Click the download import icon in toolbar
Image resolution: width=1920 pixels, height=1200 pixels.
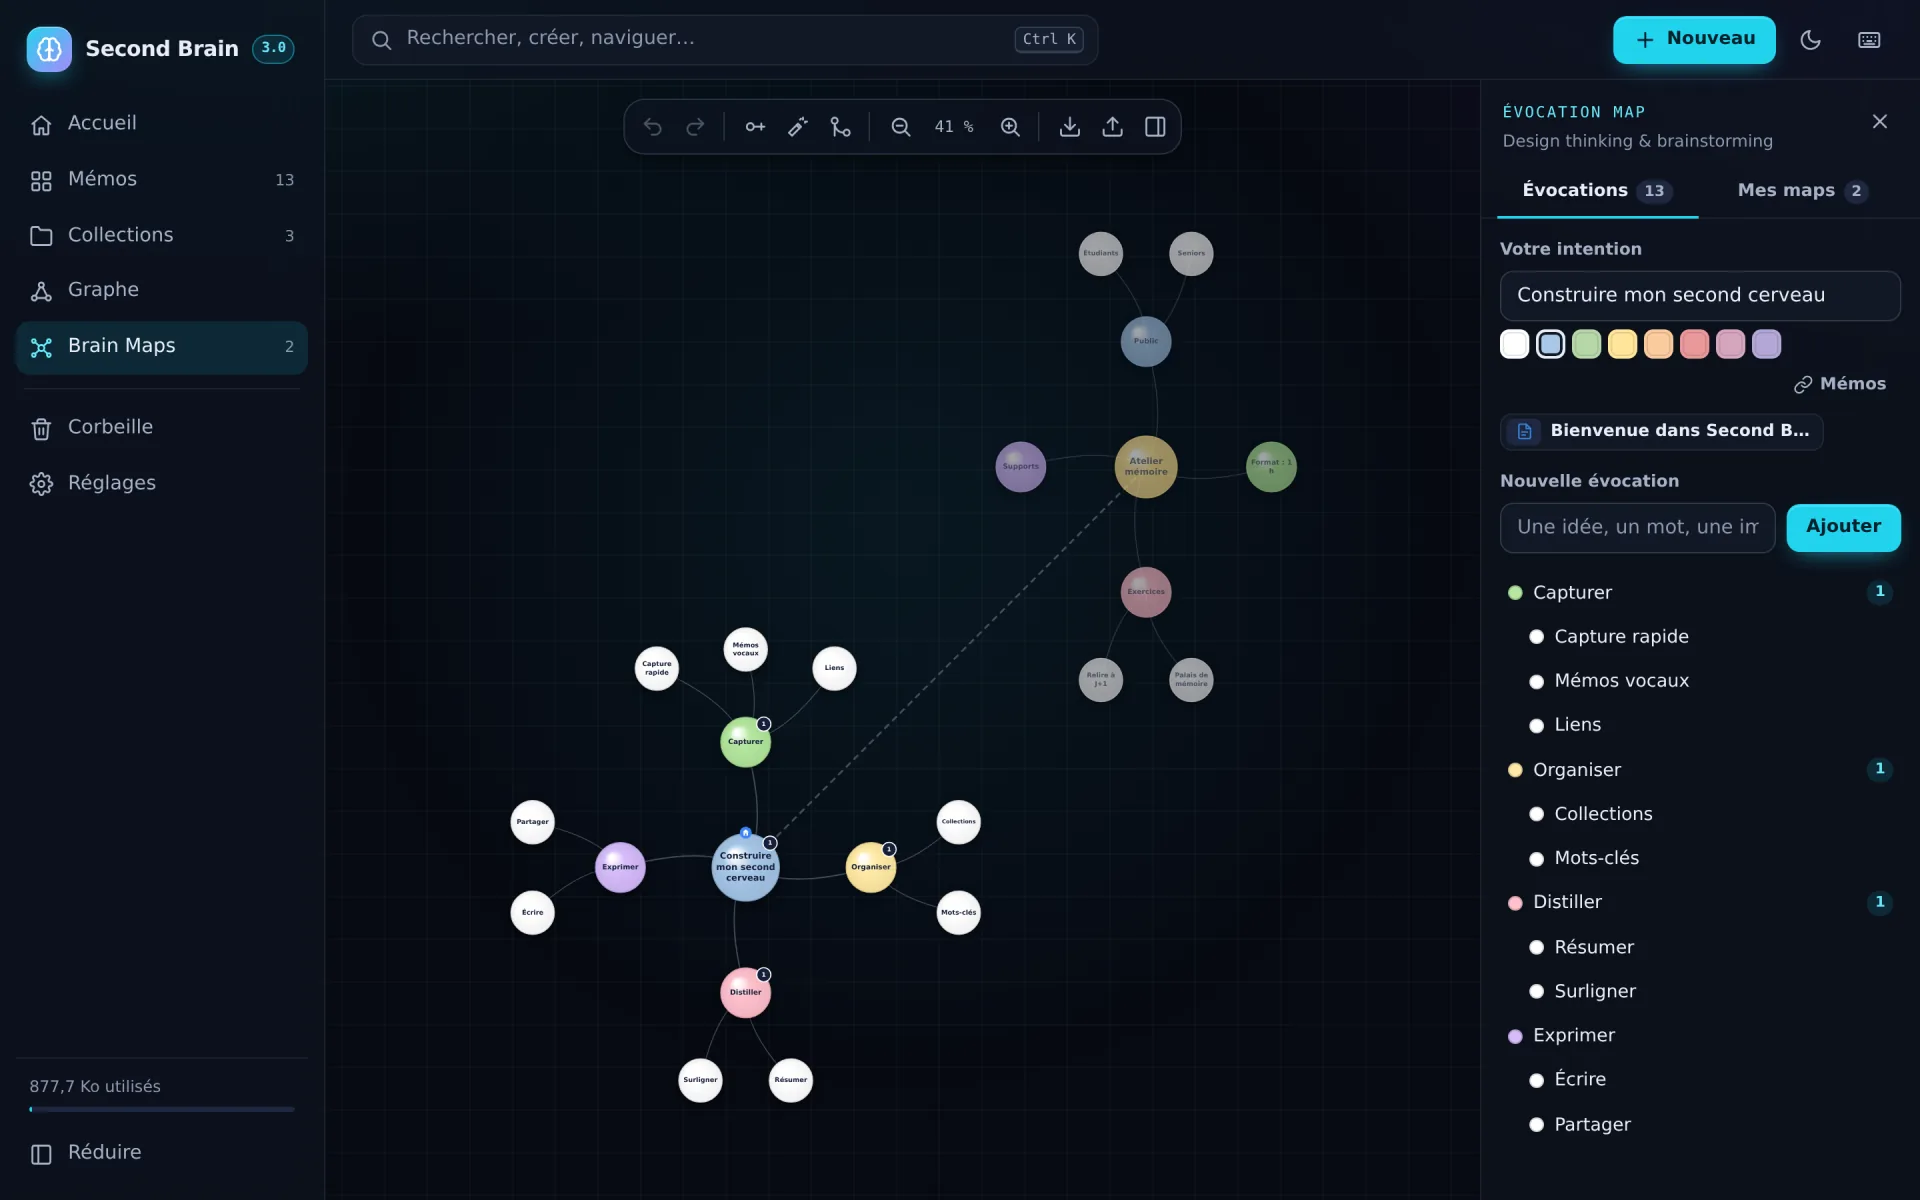click(1070, 127)
